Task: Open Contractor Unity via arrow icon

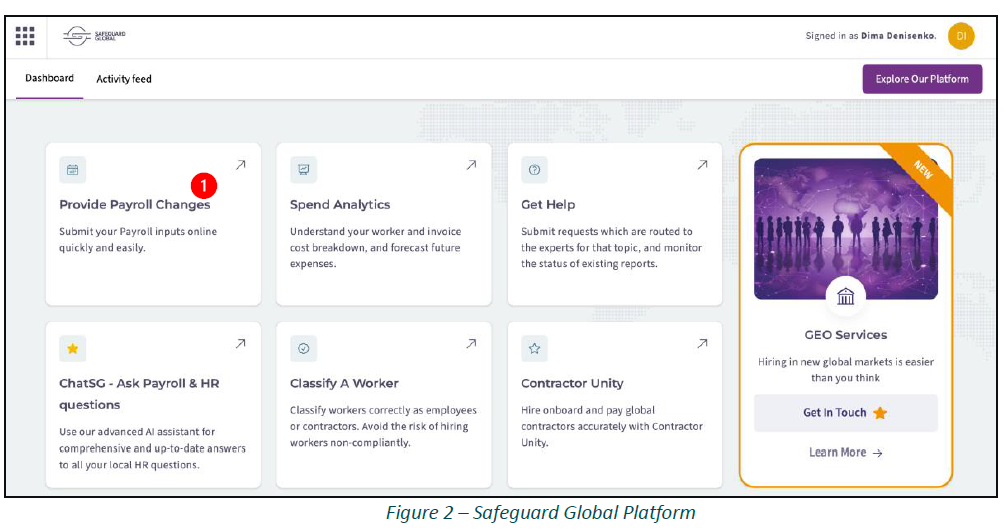Action: click(x=703, y=344)
